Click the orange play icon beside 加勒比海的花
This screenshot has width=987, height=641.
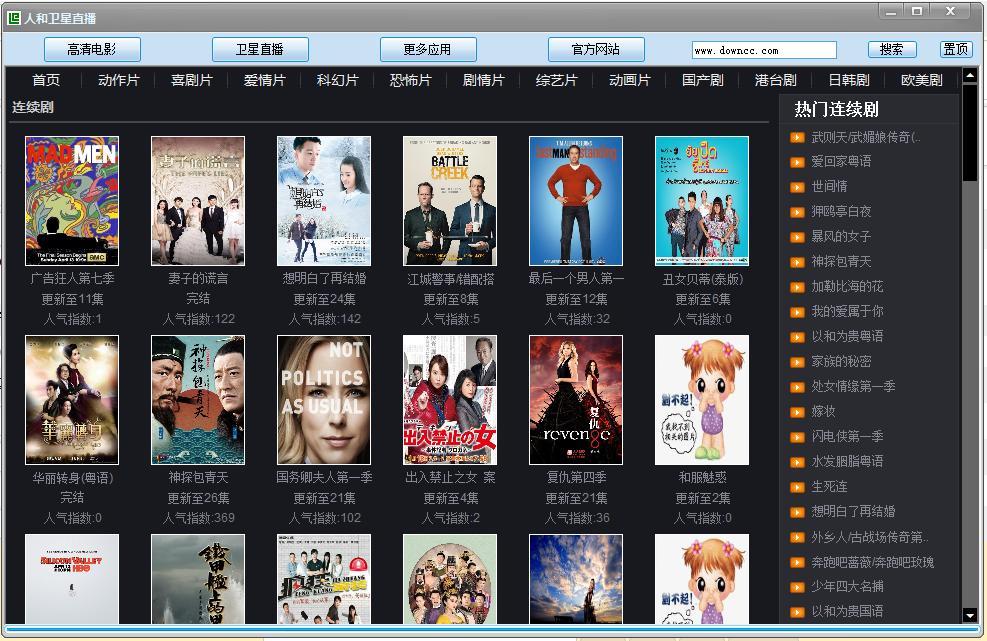click(x=797, y=287)
